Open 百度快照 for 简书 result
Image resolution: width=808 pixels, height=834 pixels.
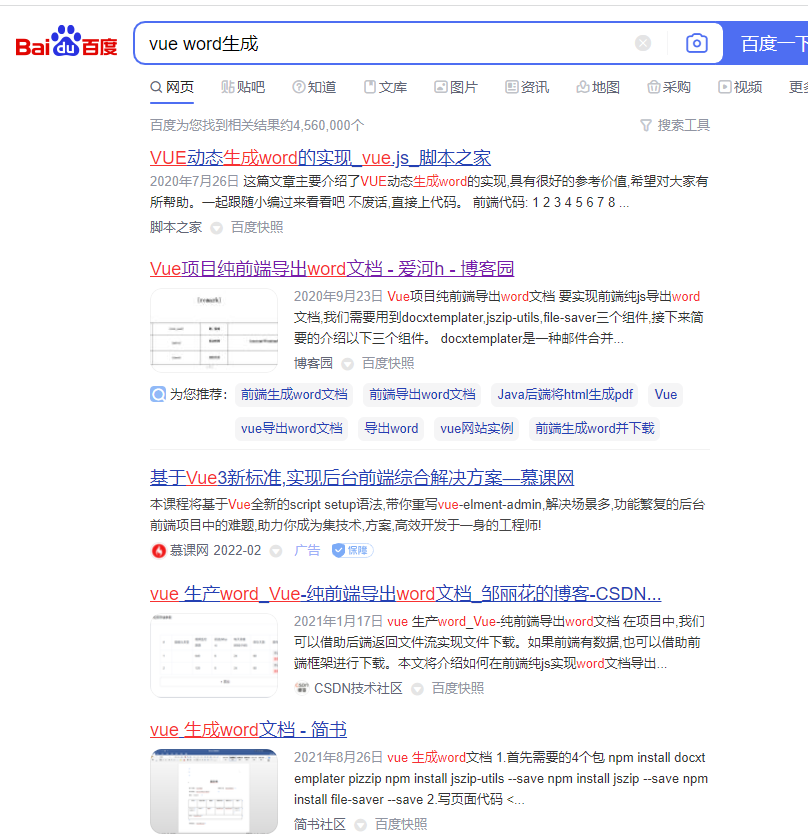tap(401, 824)
